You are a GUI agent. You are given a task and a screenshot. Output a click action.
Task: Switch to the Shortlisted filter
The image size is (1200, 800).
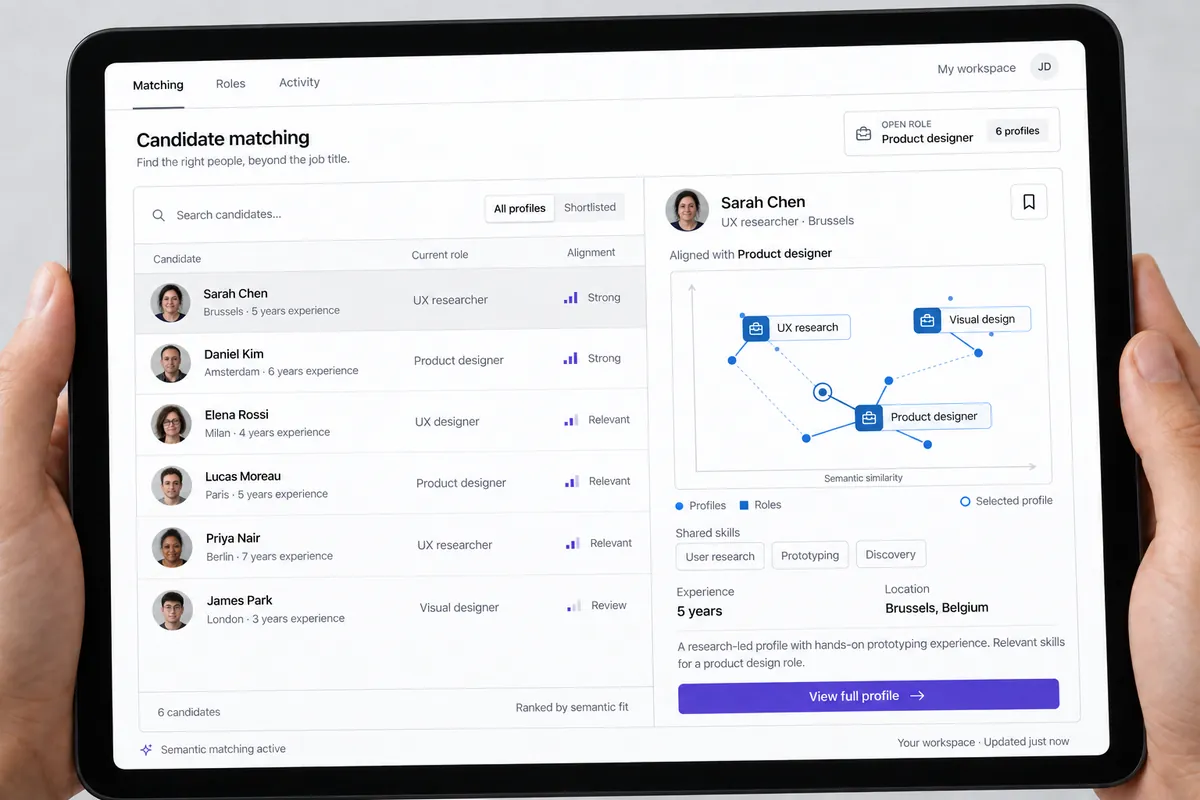590,207
